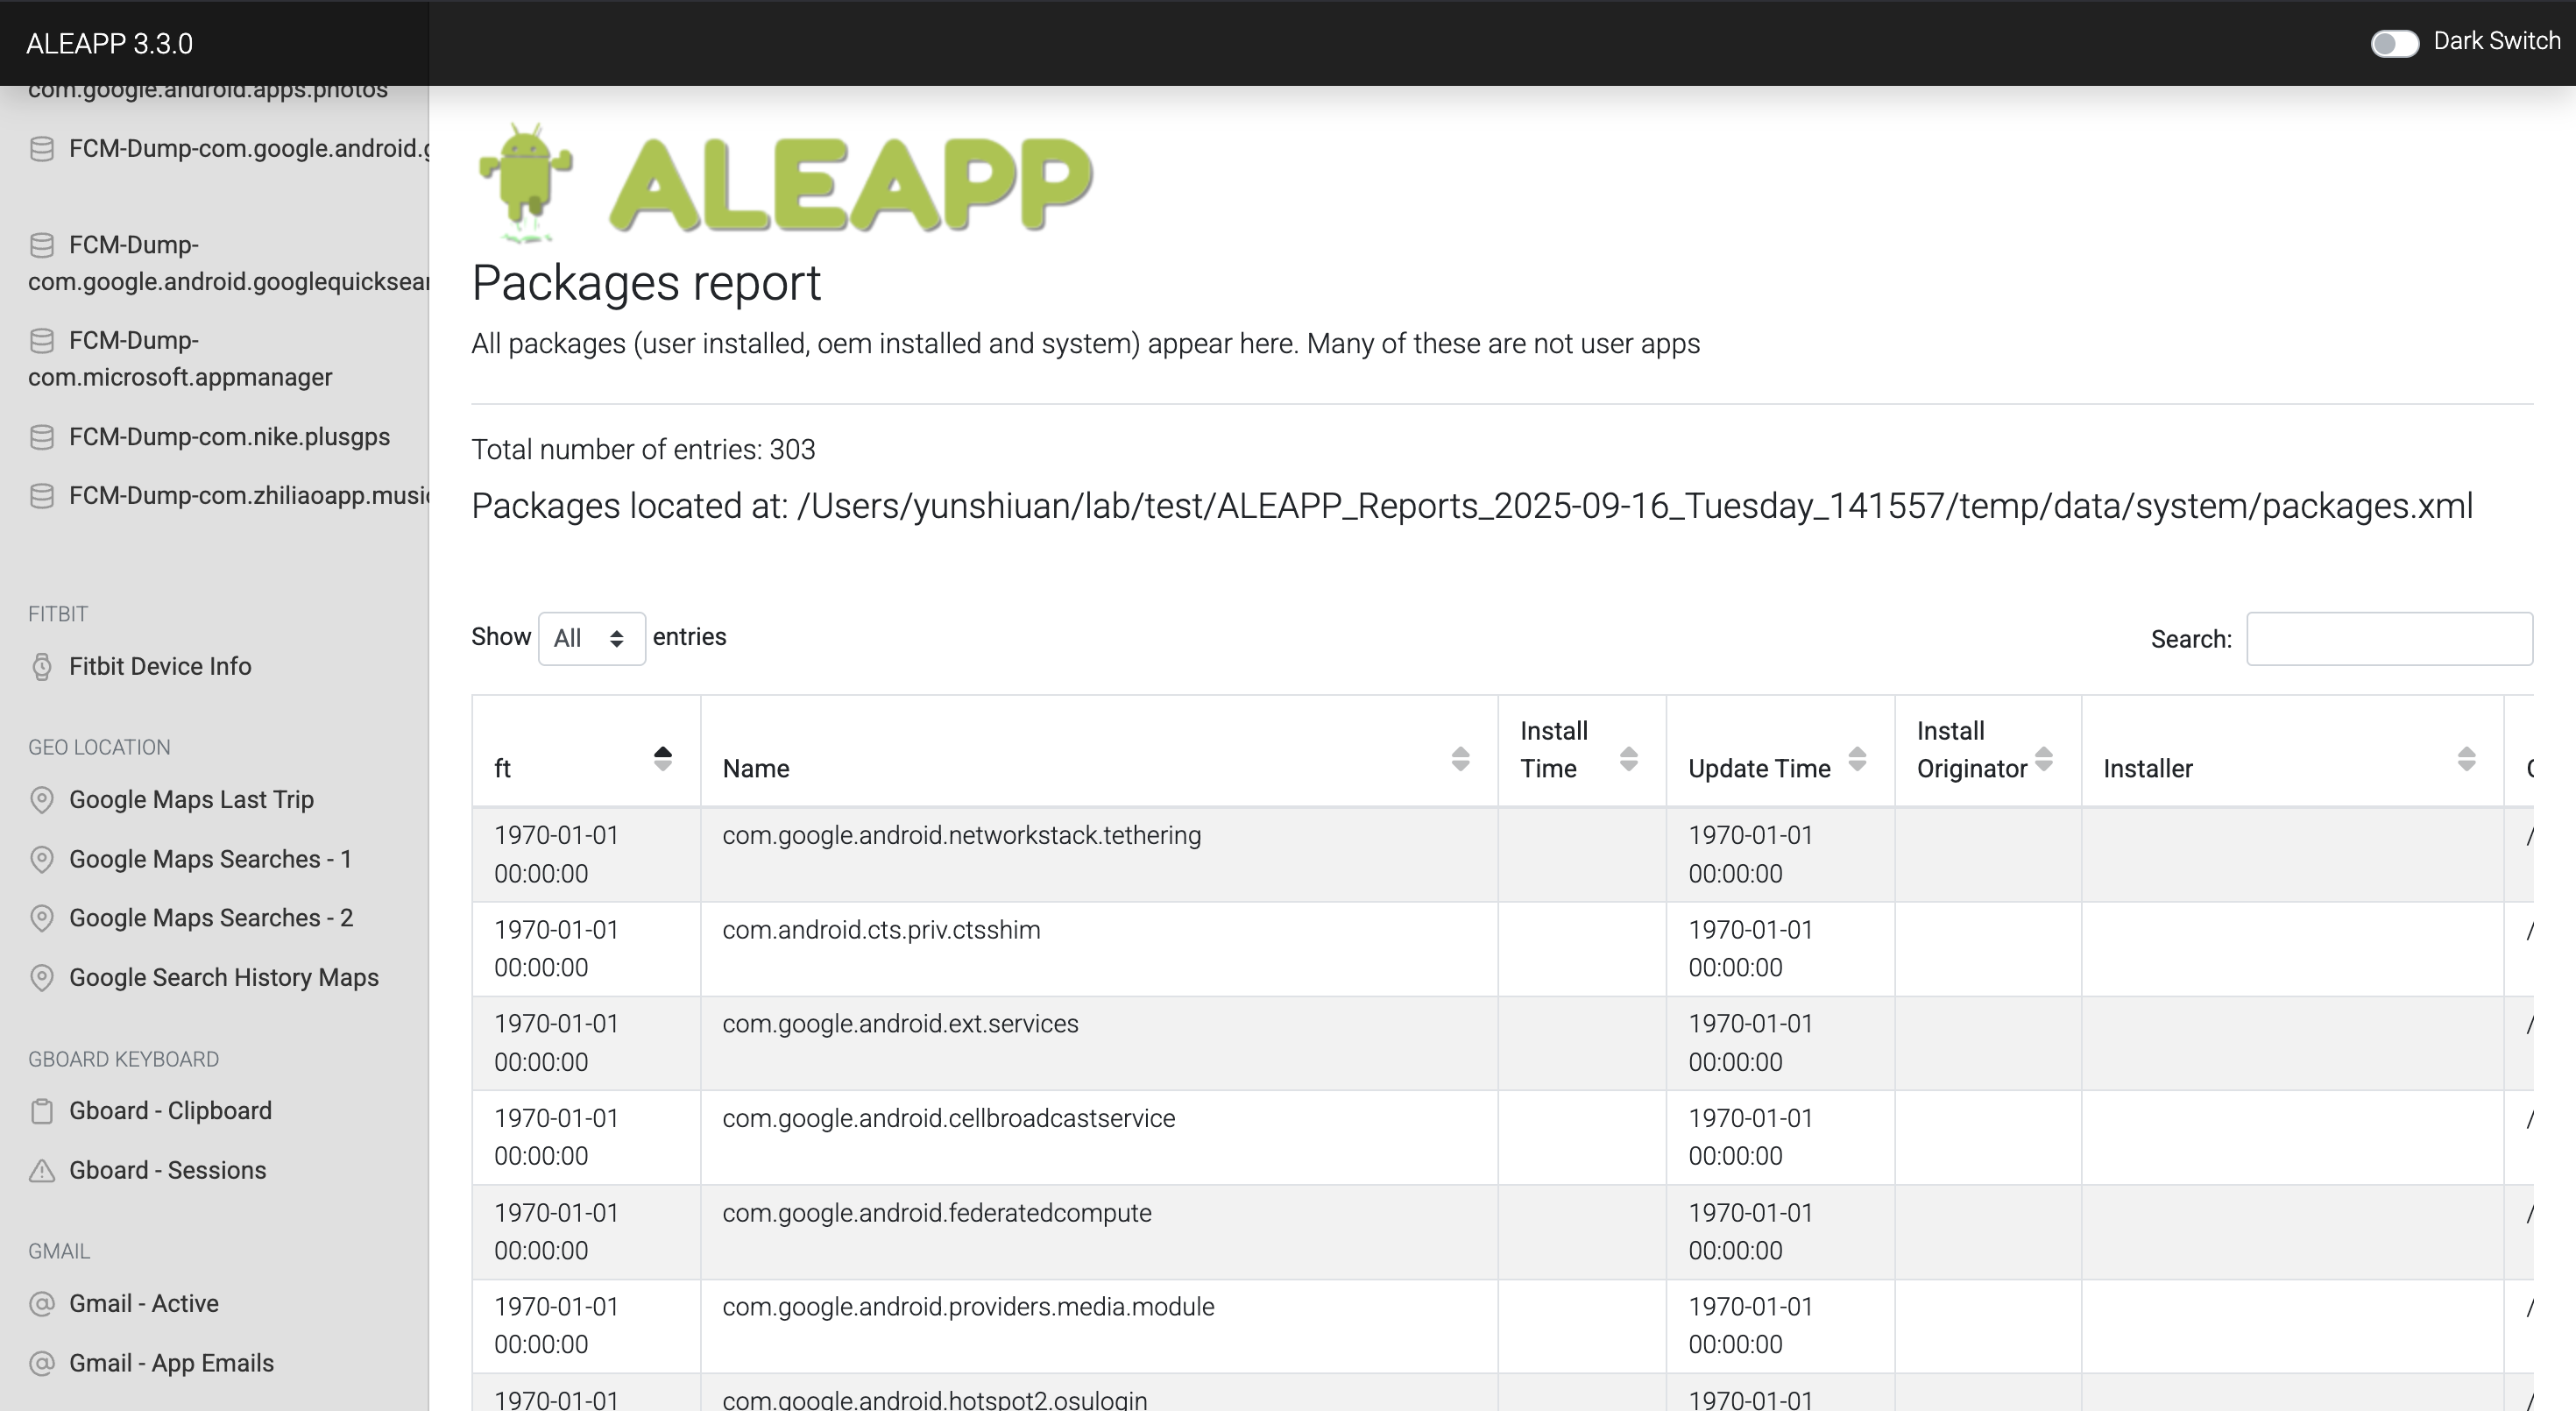Click clipboard icon for Gboard - Clipboard
Screen dimensions: 2576x1411
(x=42, y=1111)
